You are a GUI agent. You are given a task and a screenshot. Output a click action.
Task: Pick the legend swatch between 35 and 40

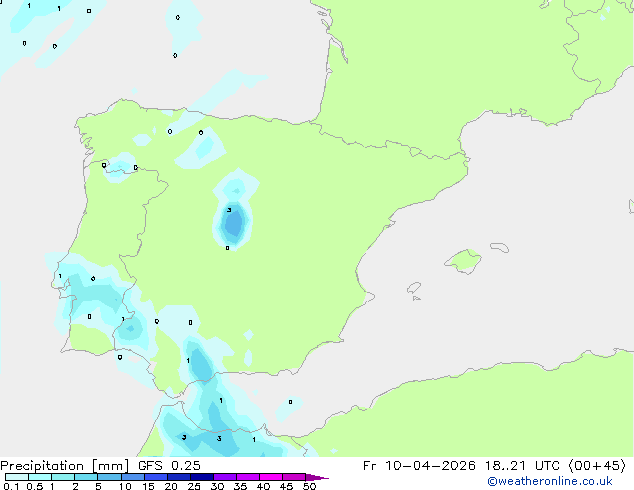247,477
